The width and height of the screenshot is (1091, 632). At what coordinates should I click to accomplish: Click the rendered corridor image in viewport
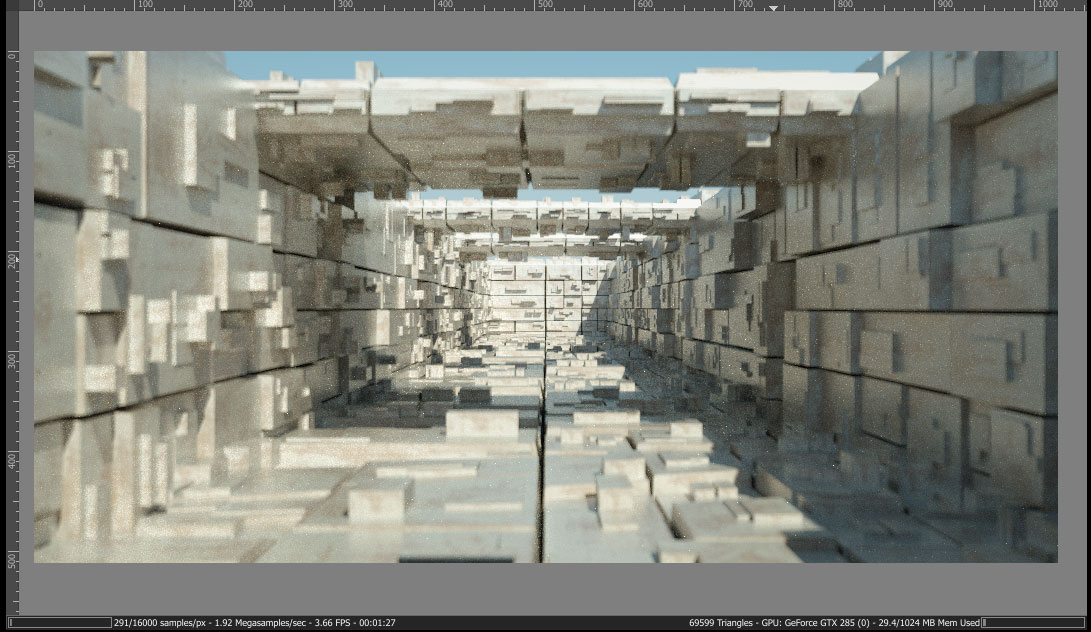click(x=546, y=306)
